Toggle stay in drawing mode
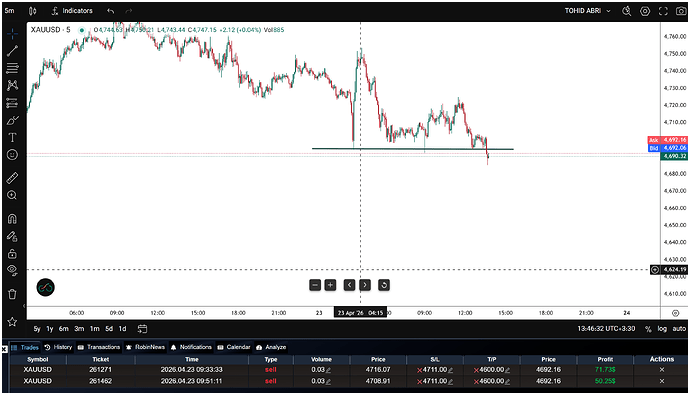Image resolution: width=690 pixels, height=395 pixels. (x=12, y=236)
